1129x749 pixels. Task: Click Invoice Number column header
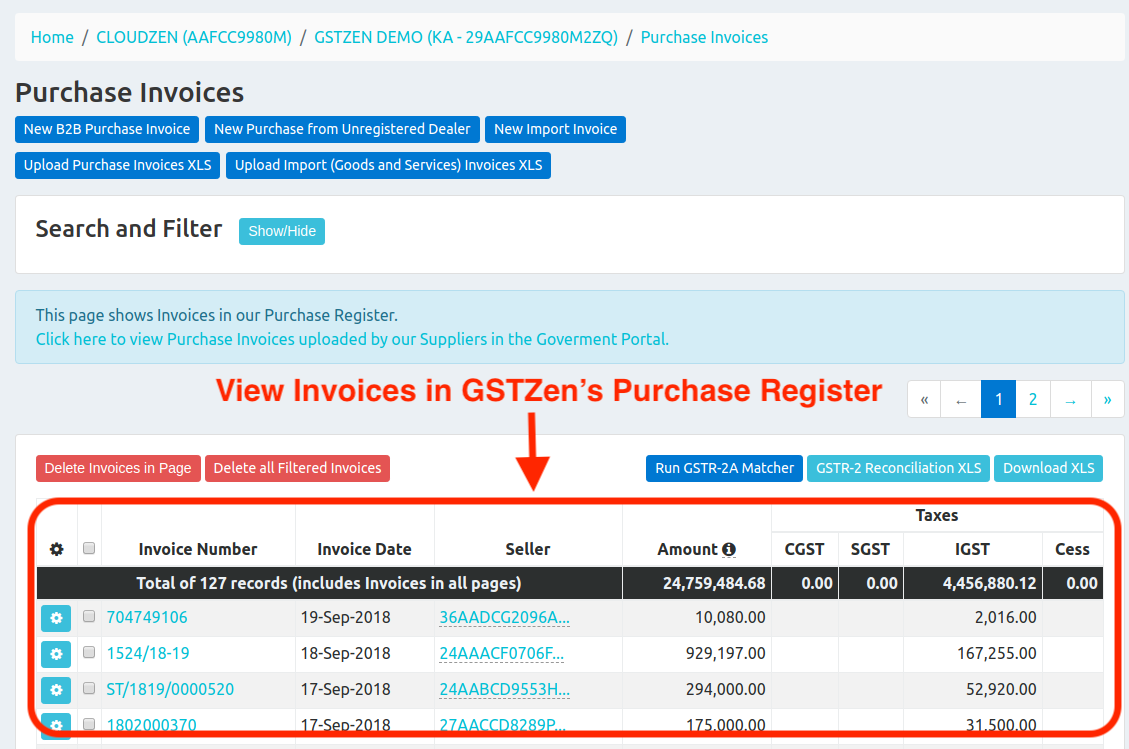click(198, 550)
